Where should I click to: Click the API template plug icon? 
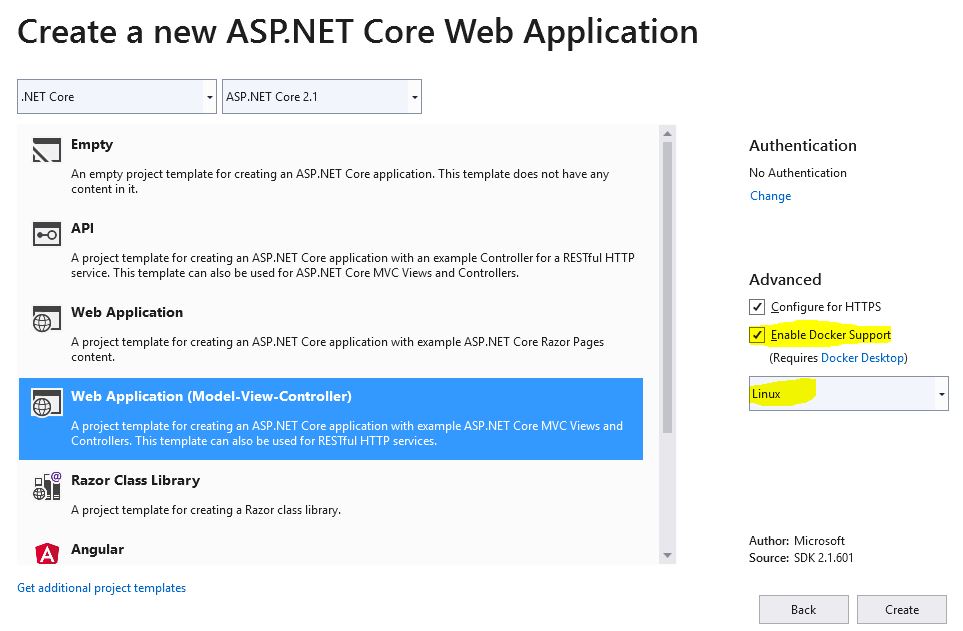click(x=48, y=234)
